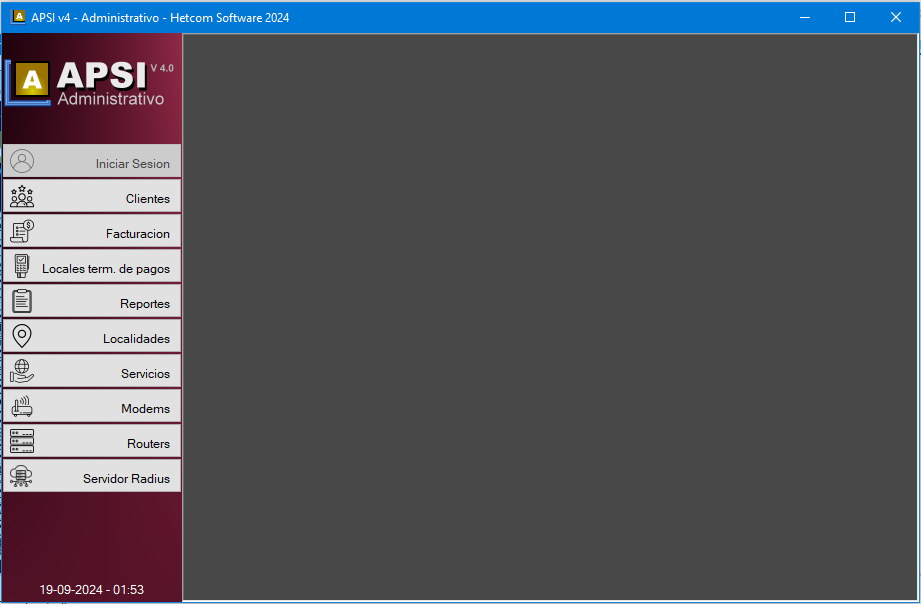Go to Facturacion module
This screenshot has width=921, height=604.
137,233
